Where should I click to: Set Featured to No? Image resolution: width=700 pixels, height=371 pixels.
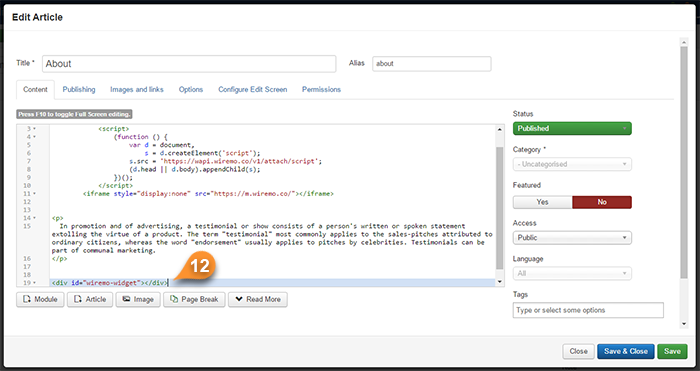[602, 202]
